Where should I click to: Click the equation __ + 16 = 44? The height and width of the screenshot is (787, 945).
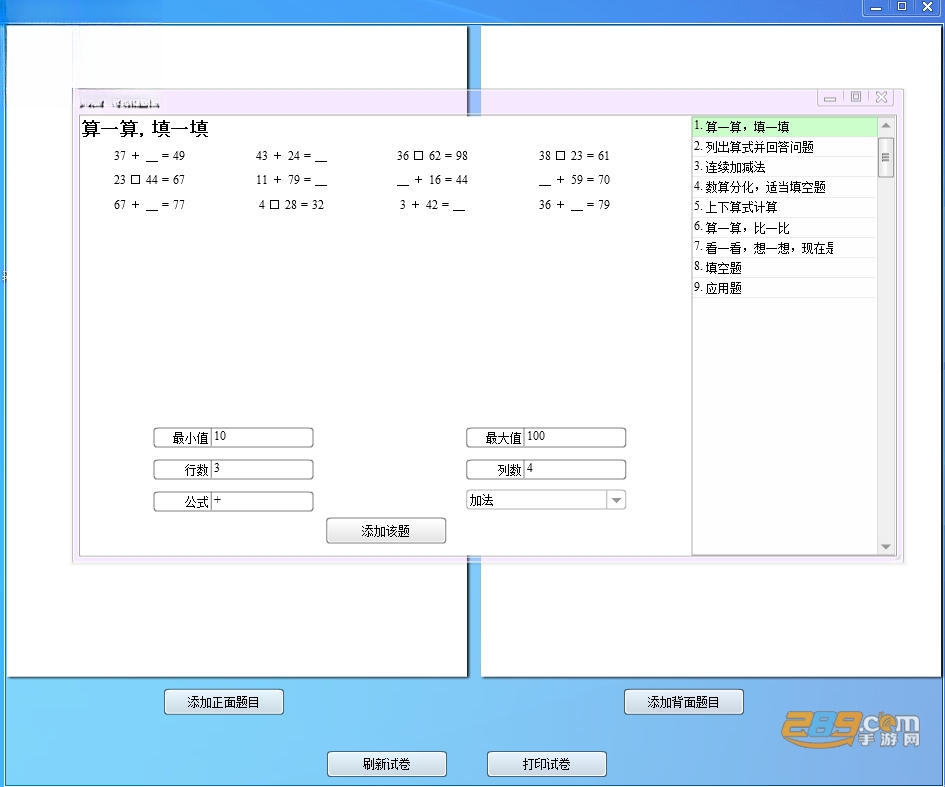[x=432, y=180]
